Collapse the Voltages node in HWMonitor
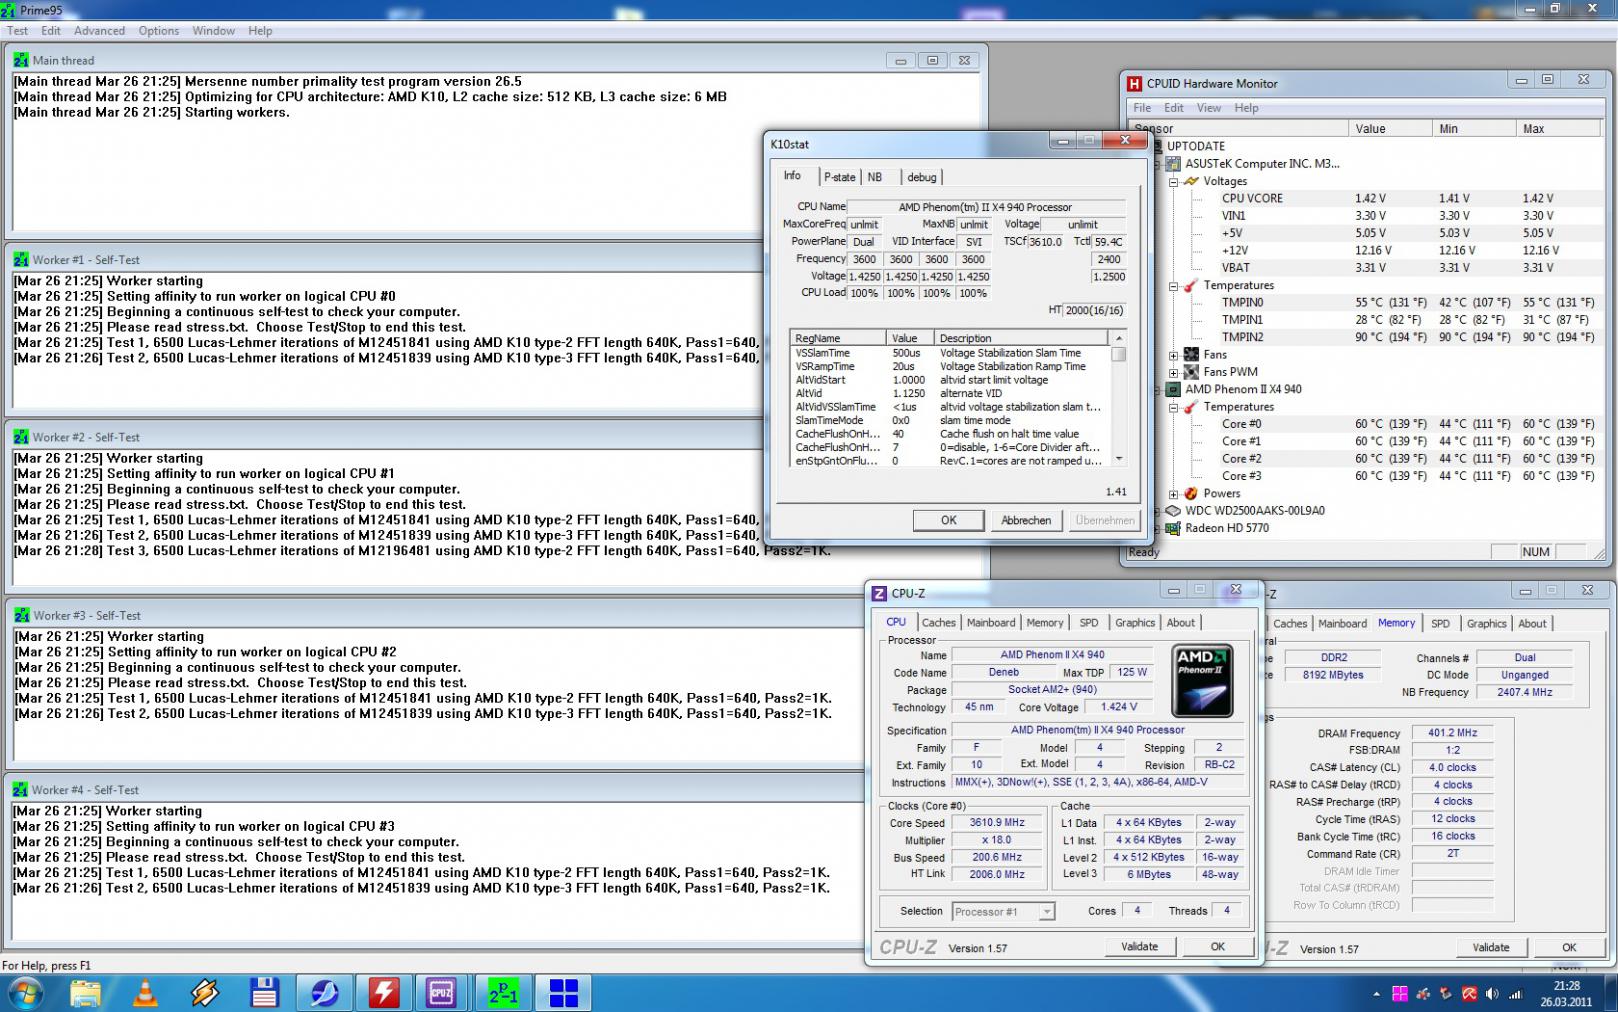Viewport: 1618px width, 1012px height. pyautogui.click(x=1174, y=182)
